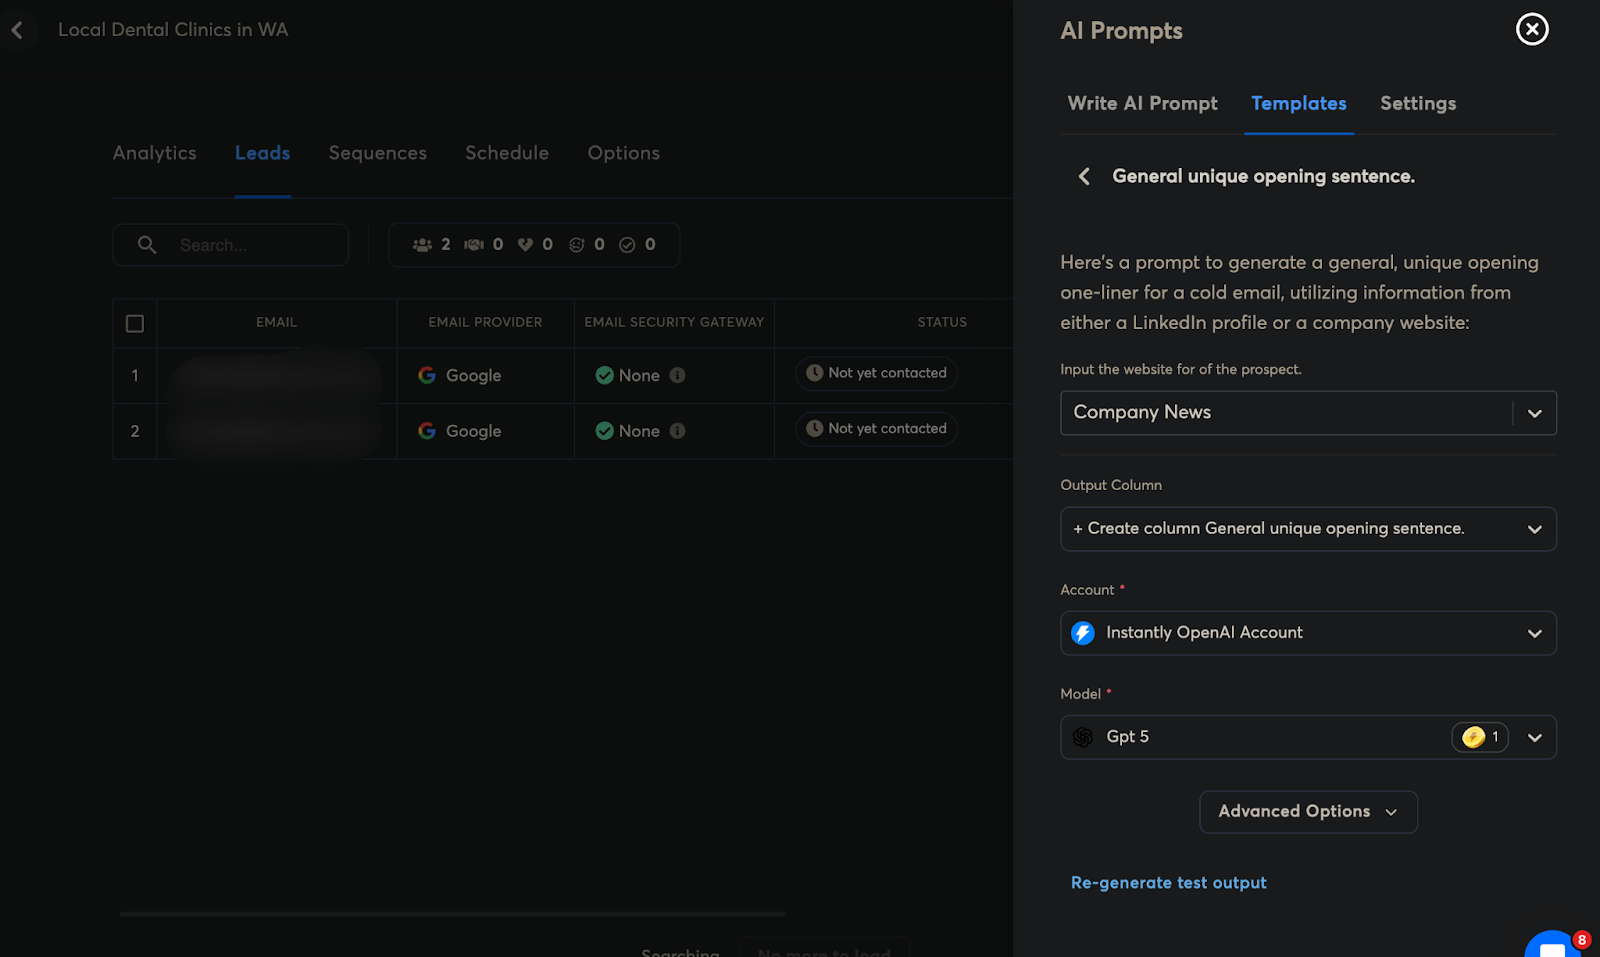Image resolution: width=1600 pixels, height=957 pixels.
Task: Open the Gpt 5 model dropdown
Action: tap(1534, 737)
